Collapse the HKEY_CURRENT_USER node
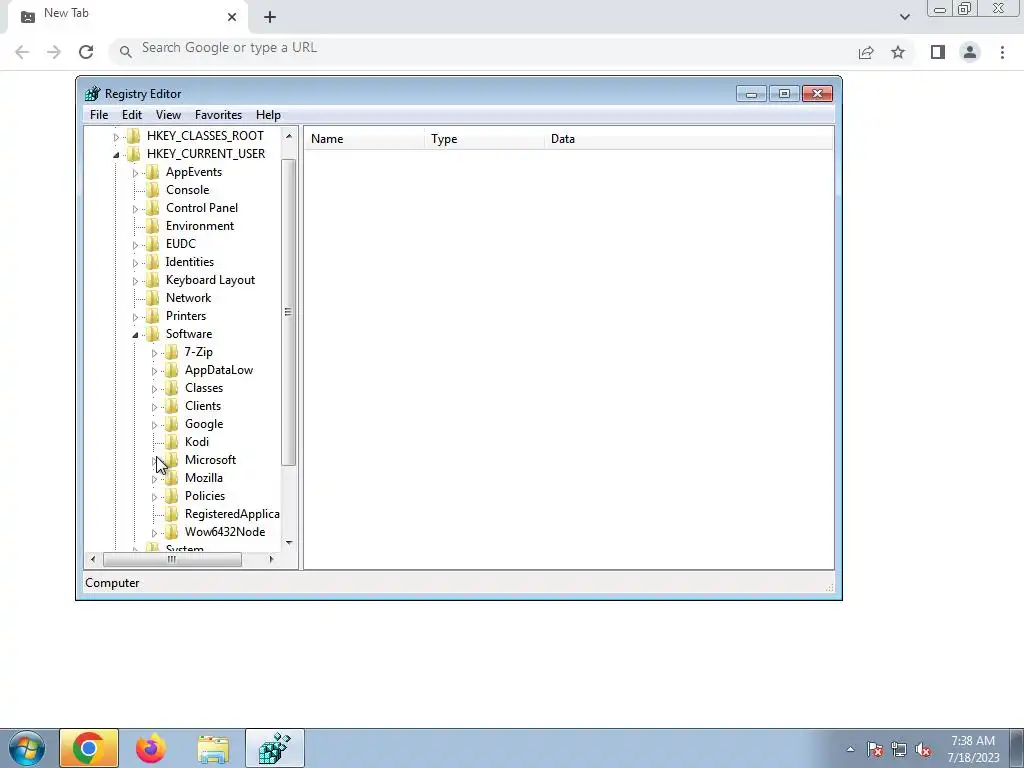Image resolution: width=1024 pixels, height=768 pixels. tap(116, 155)
